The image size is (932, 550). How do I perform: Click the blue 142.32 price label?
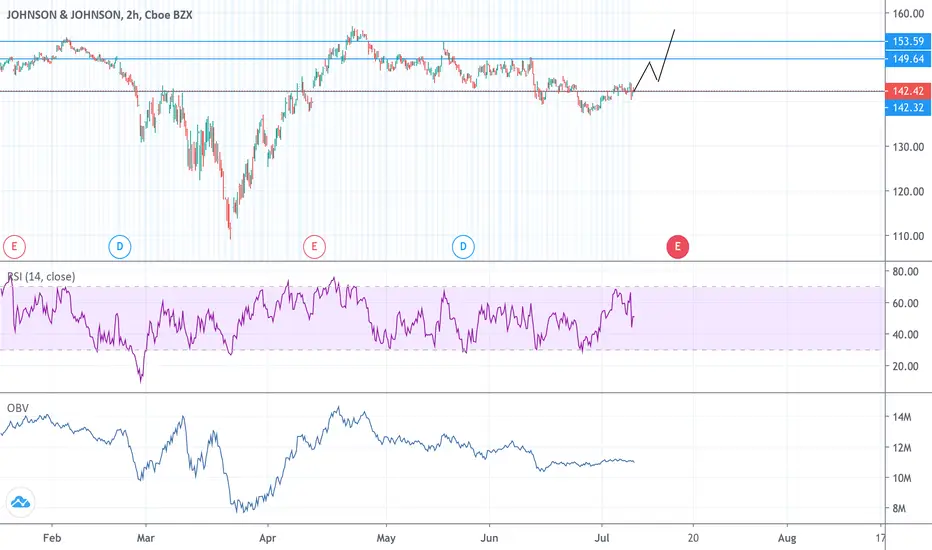point(908,108)
